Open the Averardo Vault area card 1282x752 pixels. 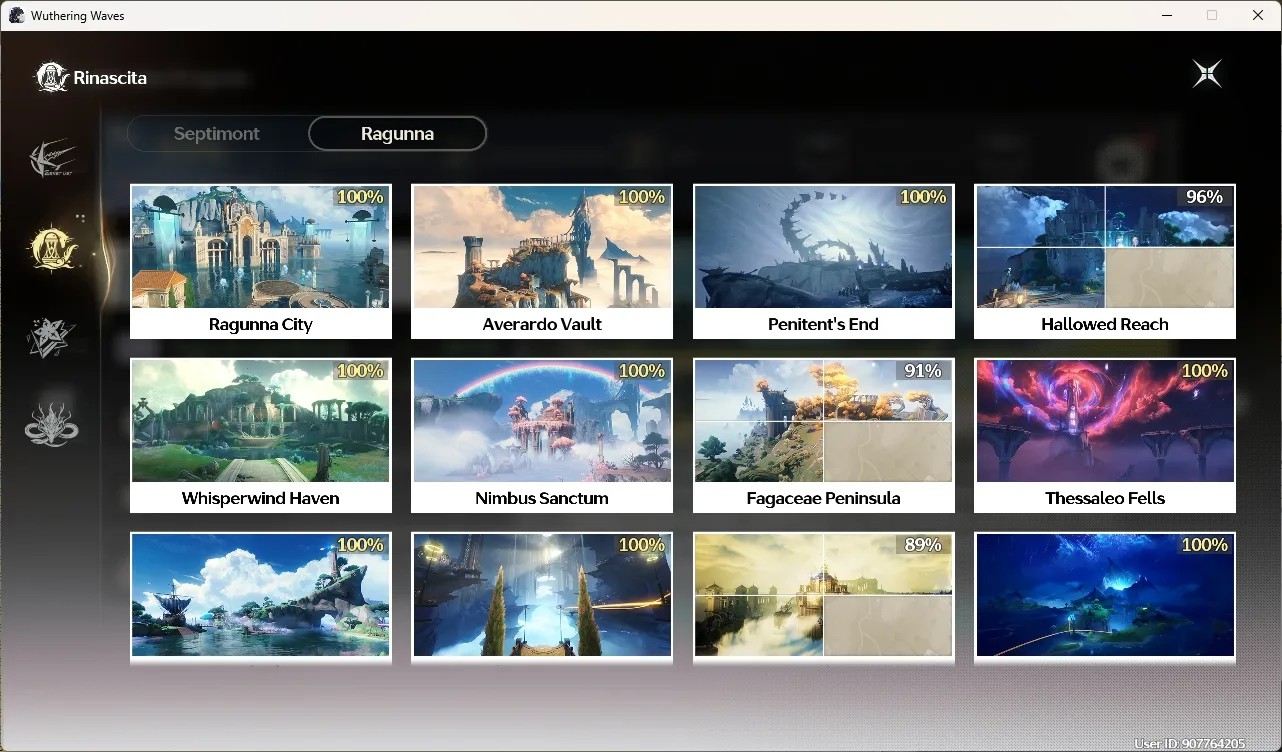[x=542, y=262]
